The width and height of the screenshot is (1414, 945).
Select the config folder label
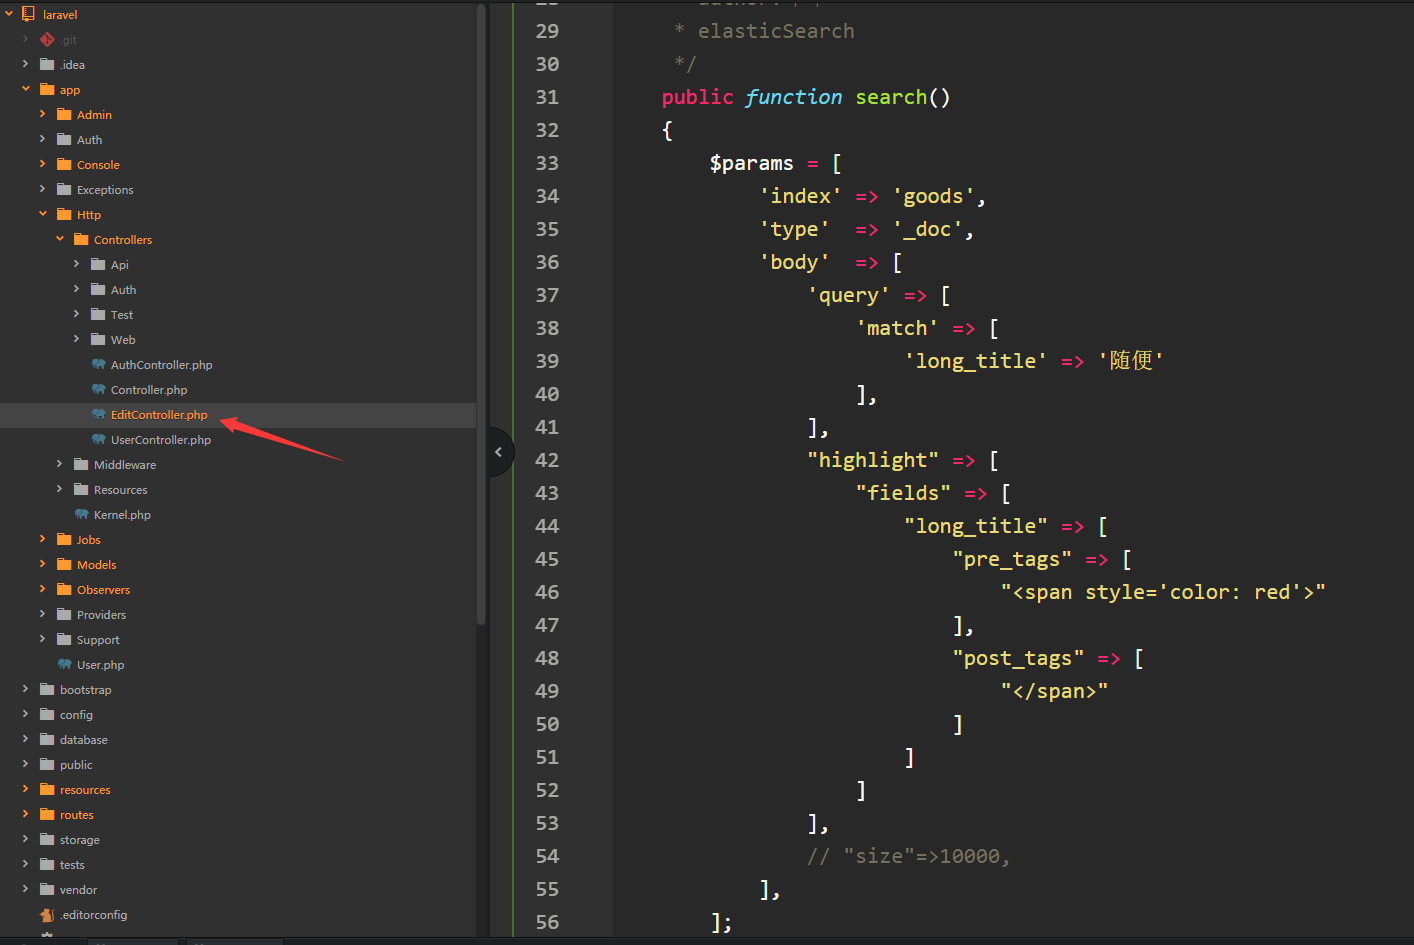76,715
